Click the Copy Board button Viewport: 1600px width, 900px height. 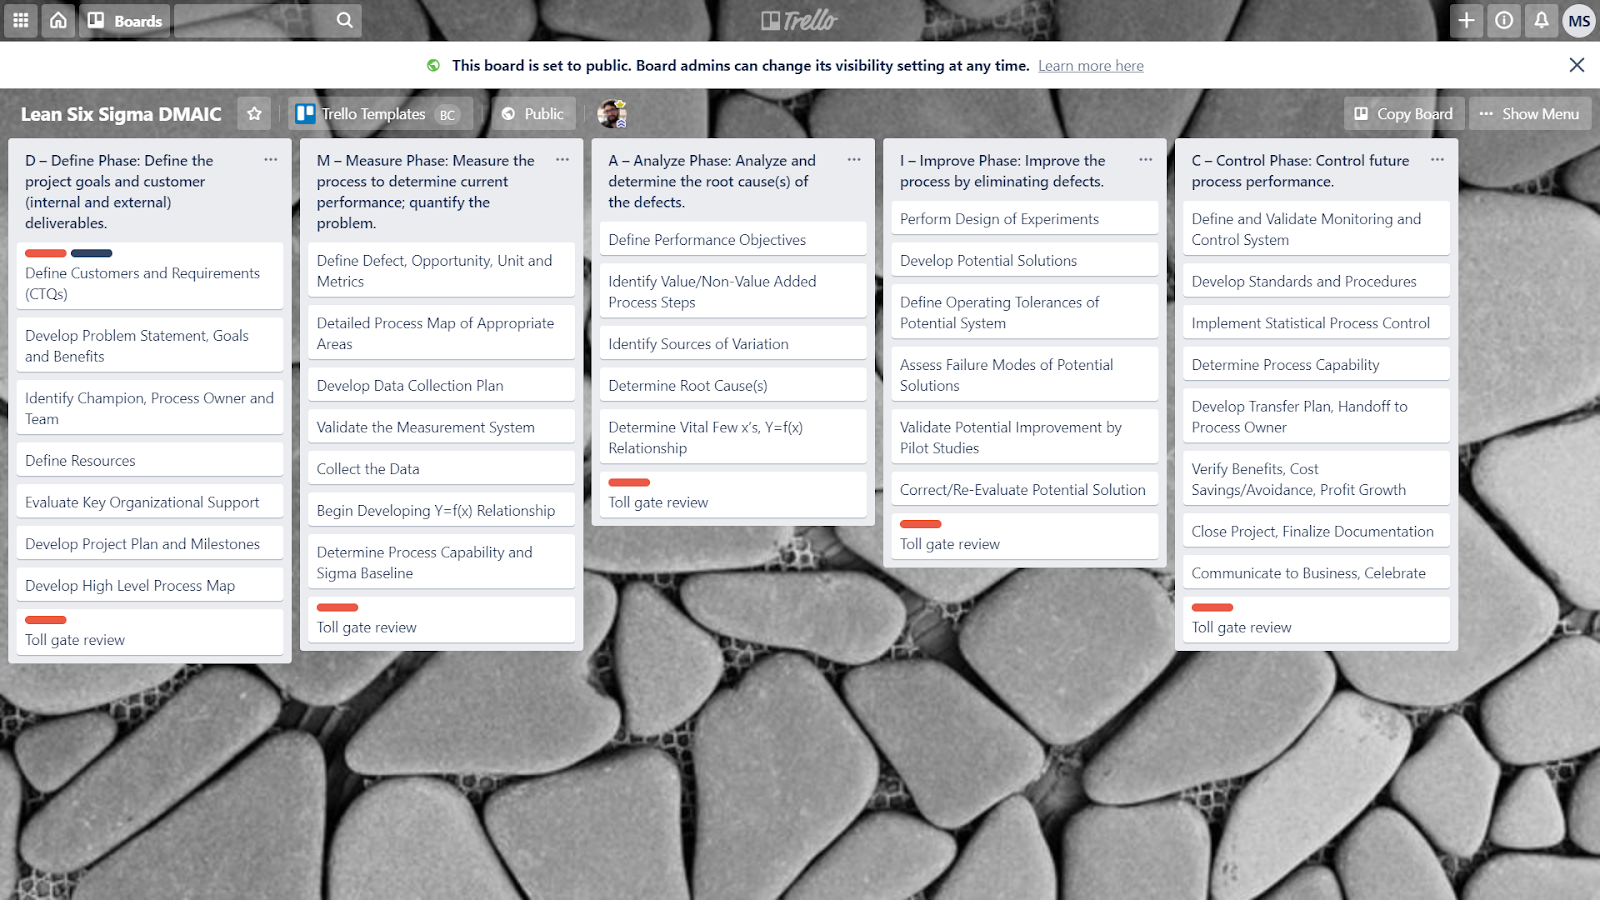click(x=1404, y=114)
